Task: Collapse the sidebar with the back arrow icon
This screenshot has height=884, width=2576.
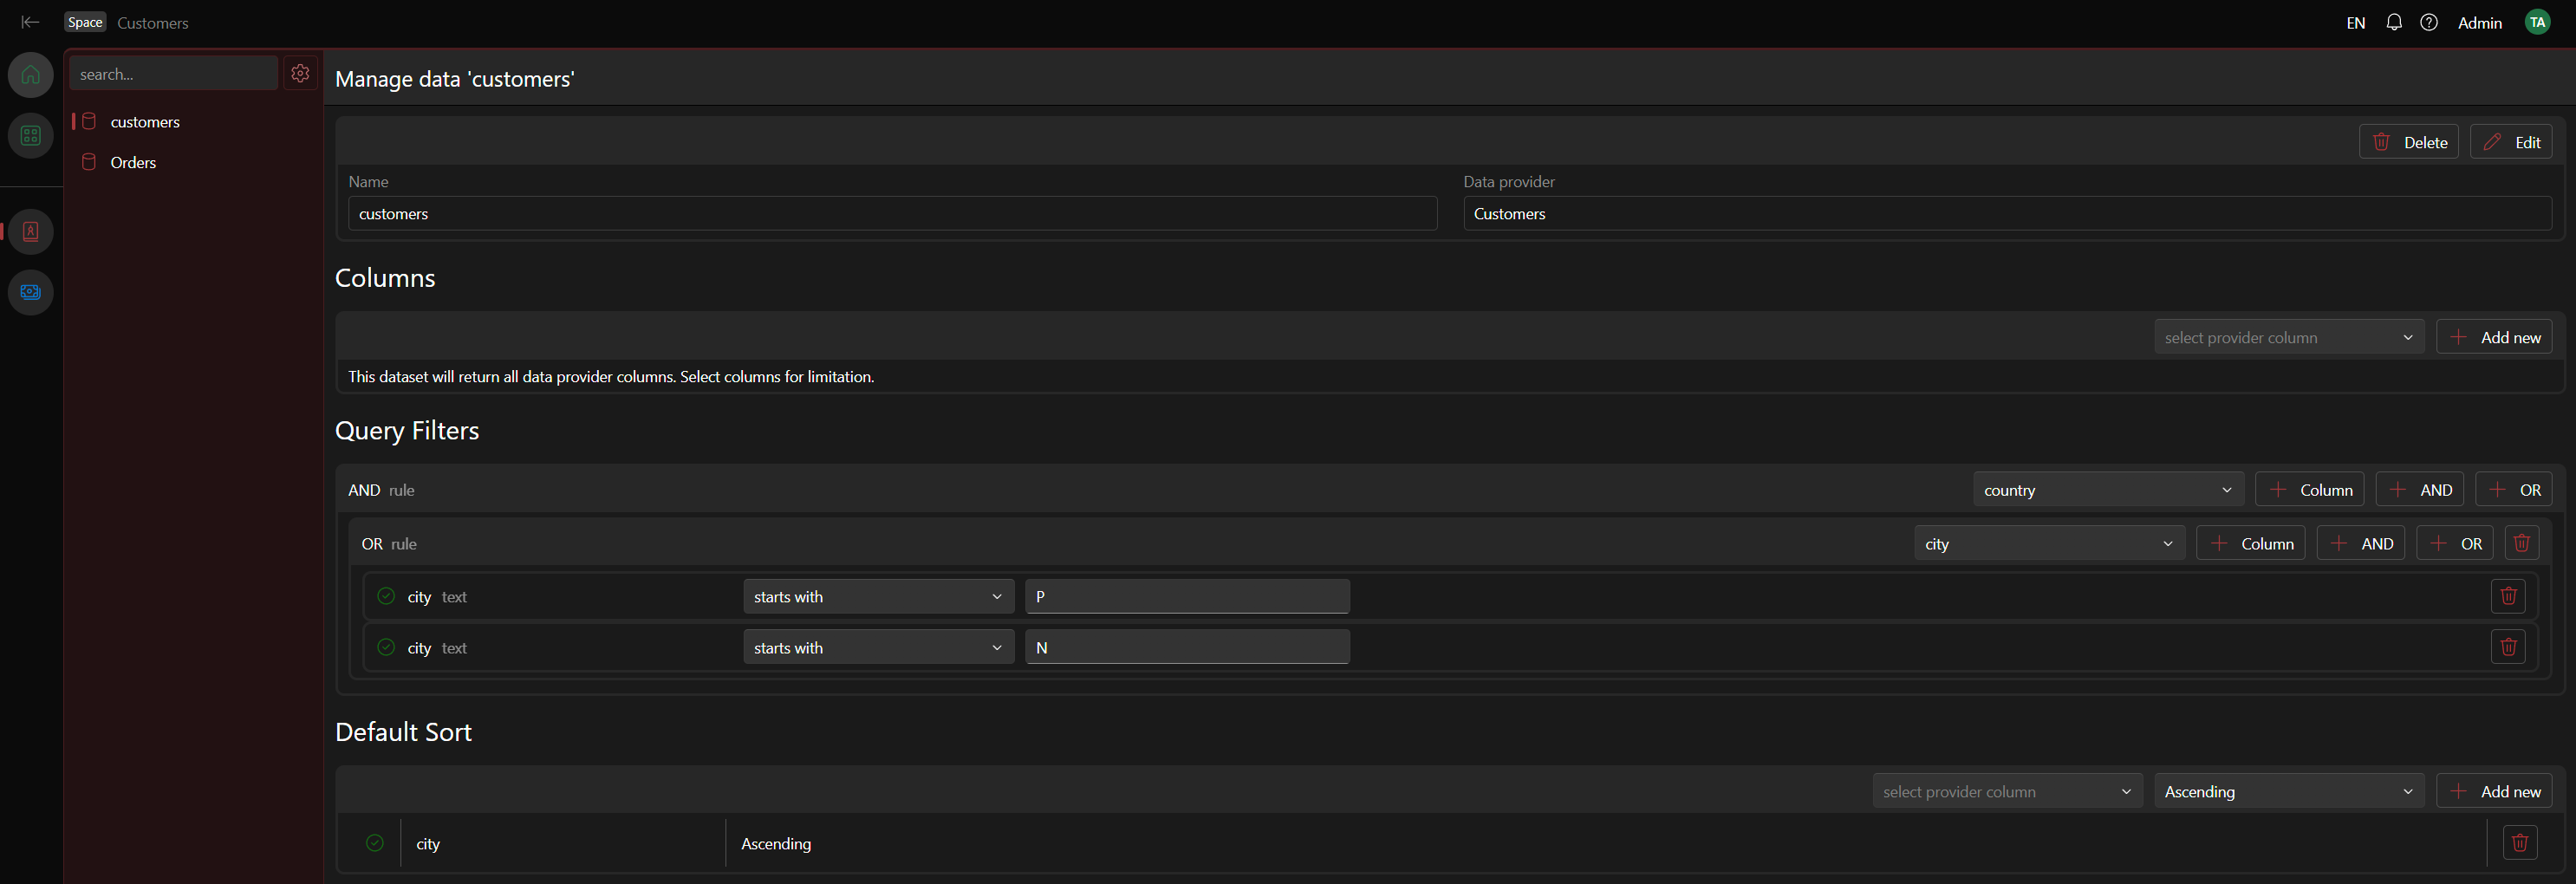Action: click(x=30, y=22)
